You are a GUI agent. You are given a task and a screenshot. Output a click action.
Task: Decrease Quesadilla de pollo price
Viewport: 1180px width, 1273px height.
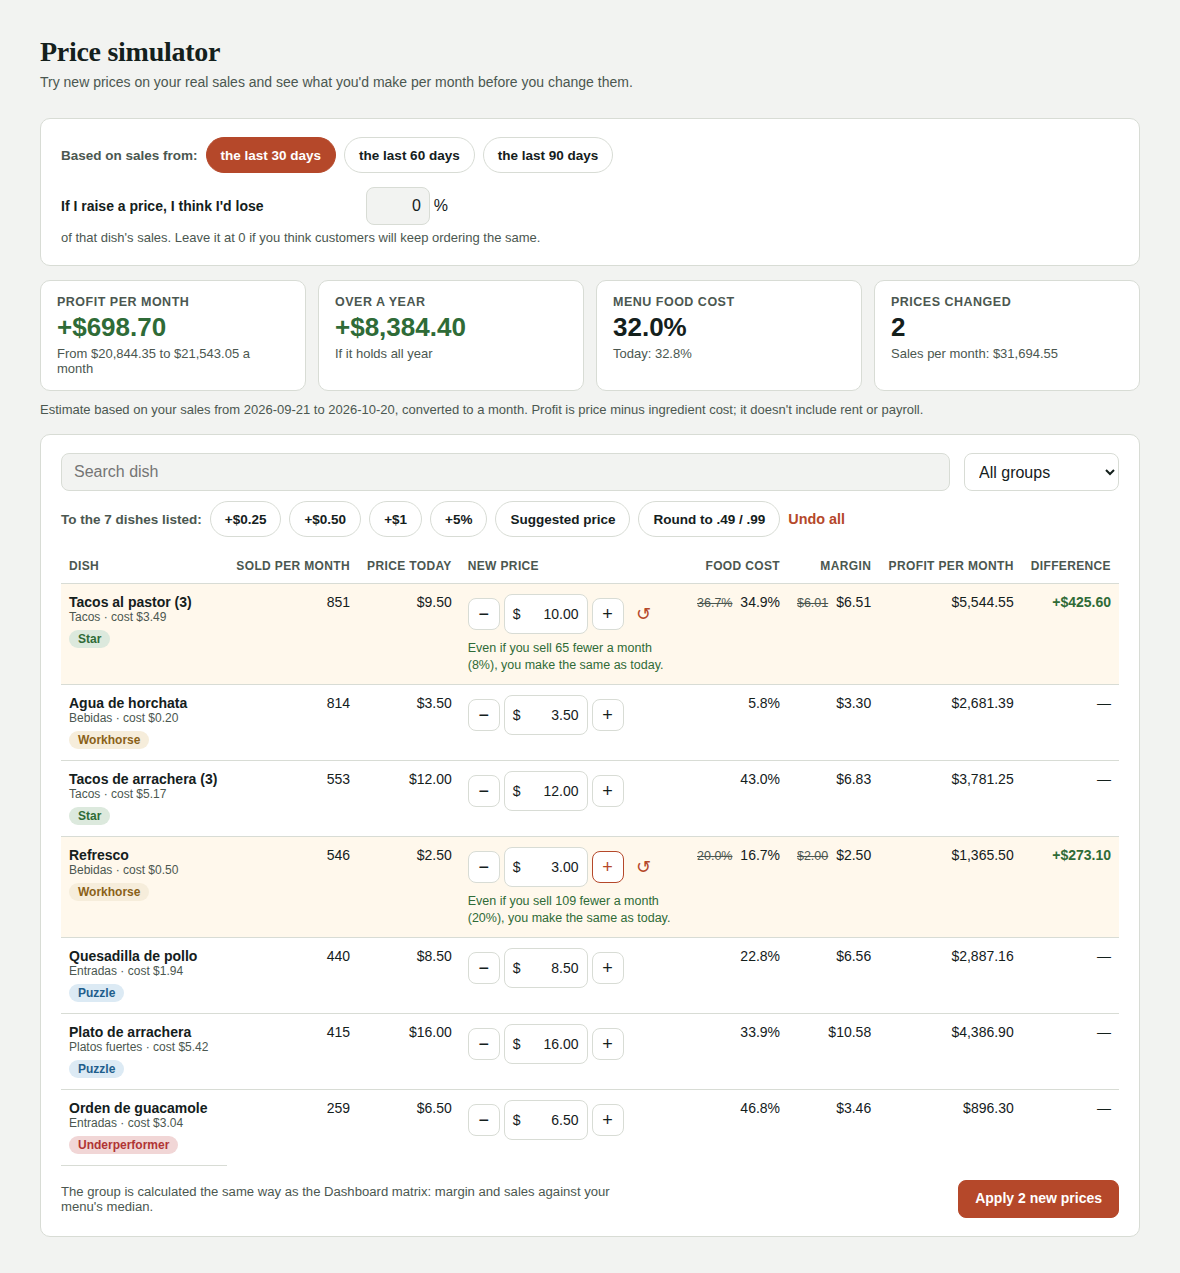click(484, 968)
